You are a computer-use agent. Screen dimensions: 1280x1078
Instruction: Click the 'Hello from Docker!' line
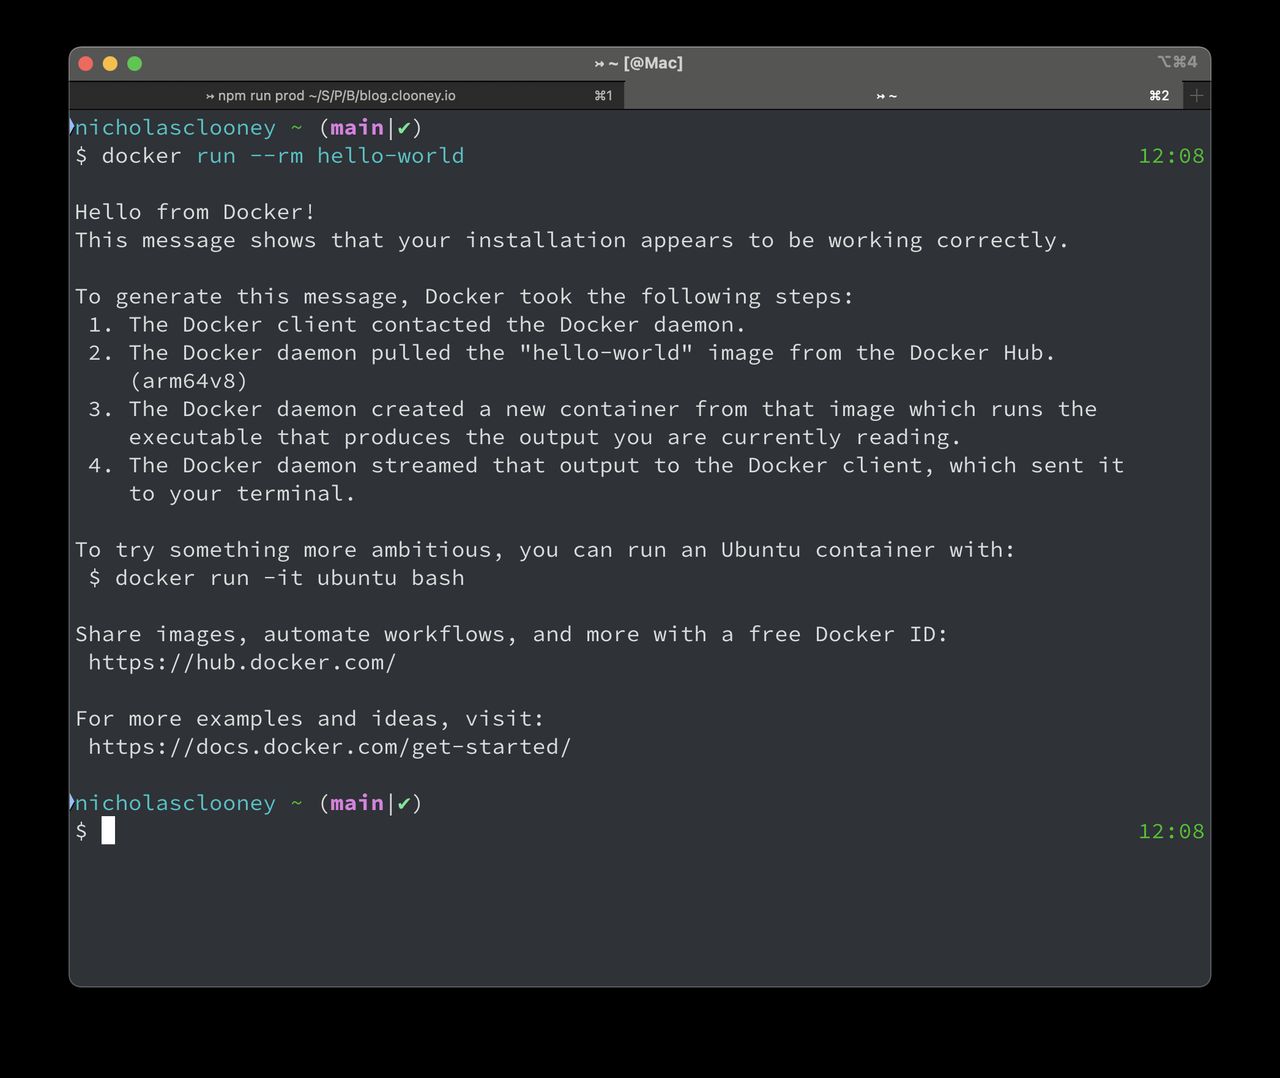pos(195,212)
